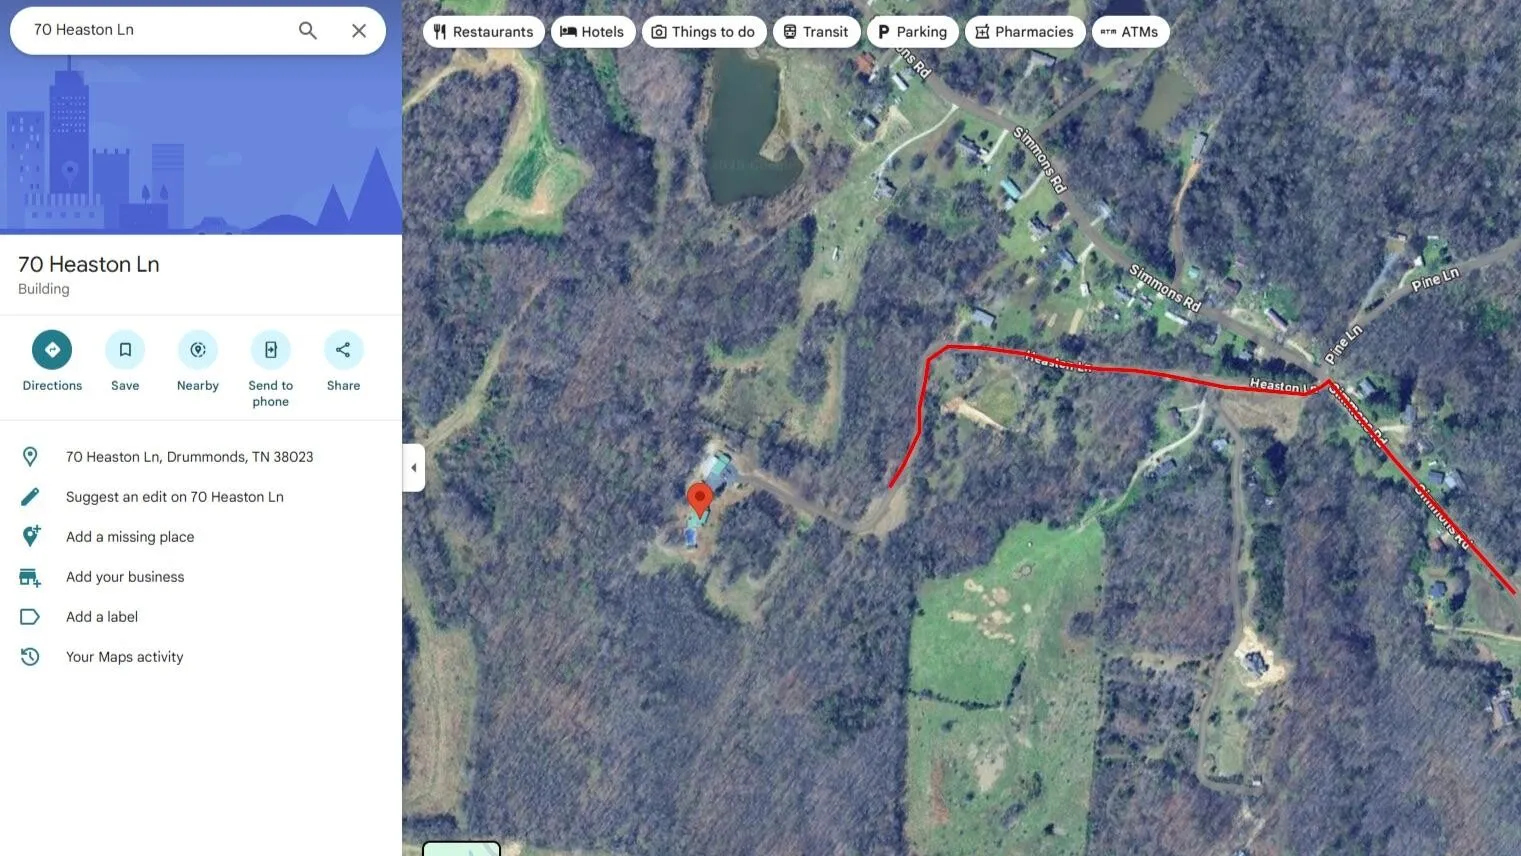The height and width of the screenshot is (856, 1521).
Task: Clear the search with the X icon
Action: pos(359,31)
